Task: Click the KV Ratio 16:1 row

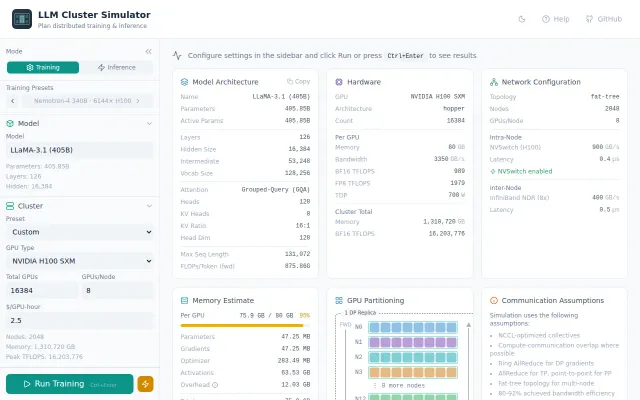Action: click(x=245, y=226)
